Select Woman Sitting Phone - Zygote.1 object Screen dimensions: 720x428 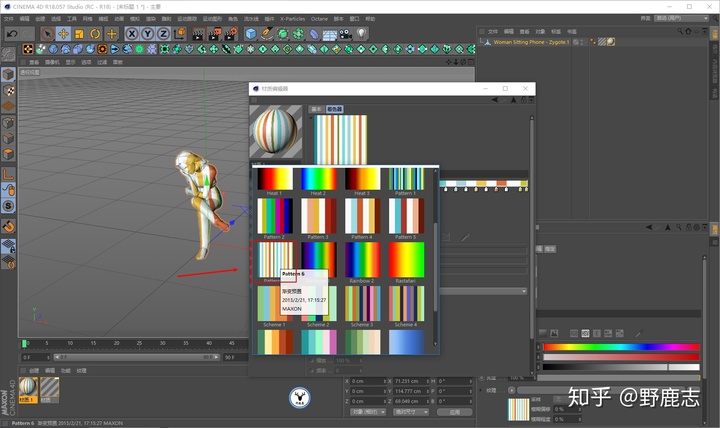tap(531, 42)
